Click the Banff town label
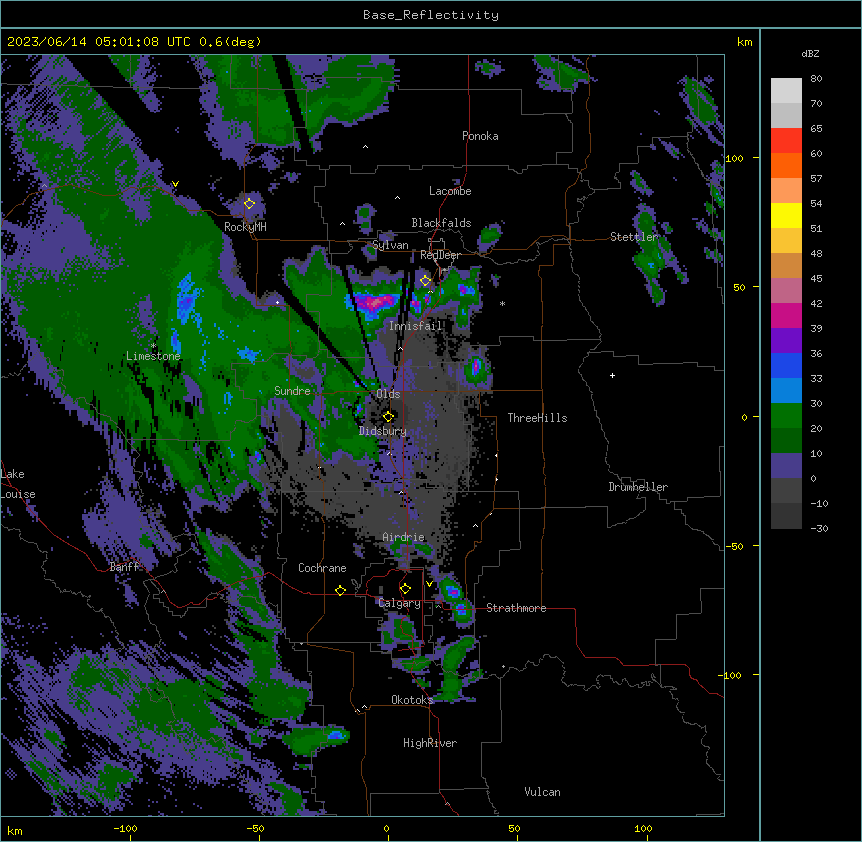Image resolution: width=862 pixels, height=842 pixels. pos(124,567)
